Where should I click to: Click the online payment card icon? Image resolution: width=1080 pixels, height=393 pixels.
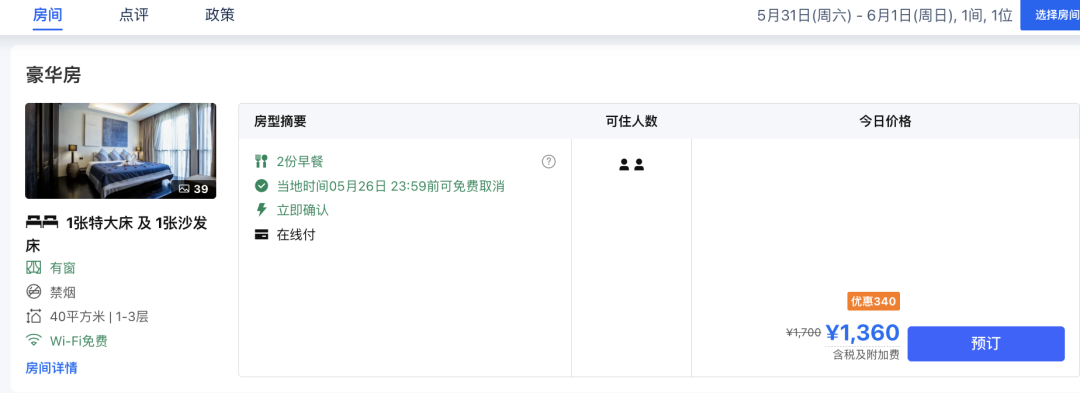coord(261,235)
